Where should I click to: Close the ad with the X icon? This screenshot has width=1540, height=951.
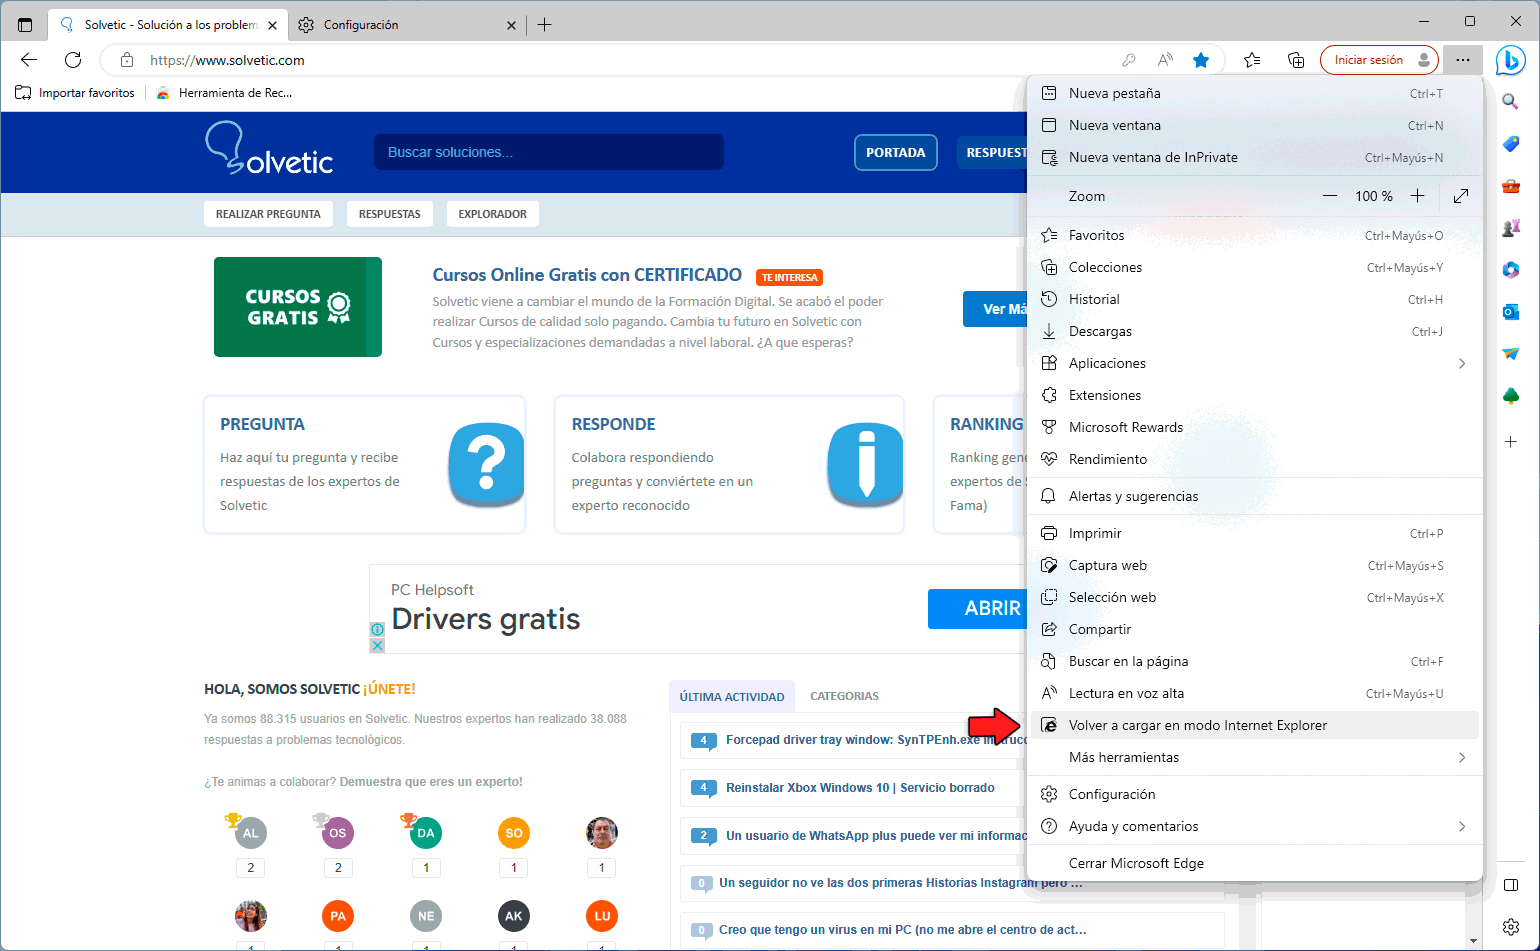pyautogui.click(x=377, y=645)
